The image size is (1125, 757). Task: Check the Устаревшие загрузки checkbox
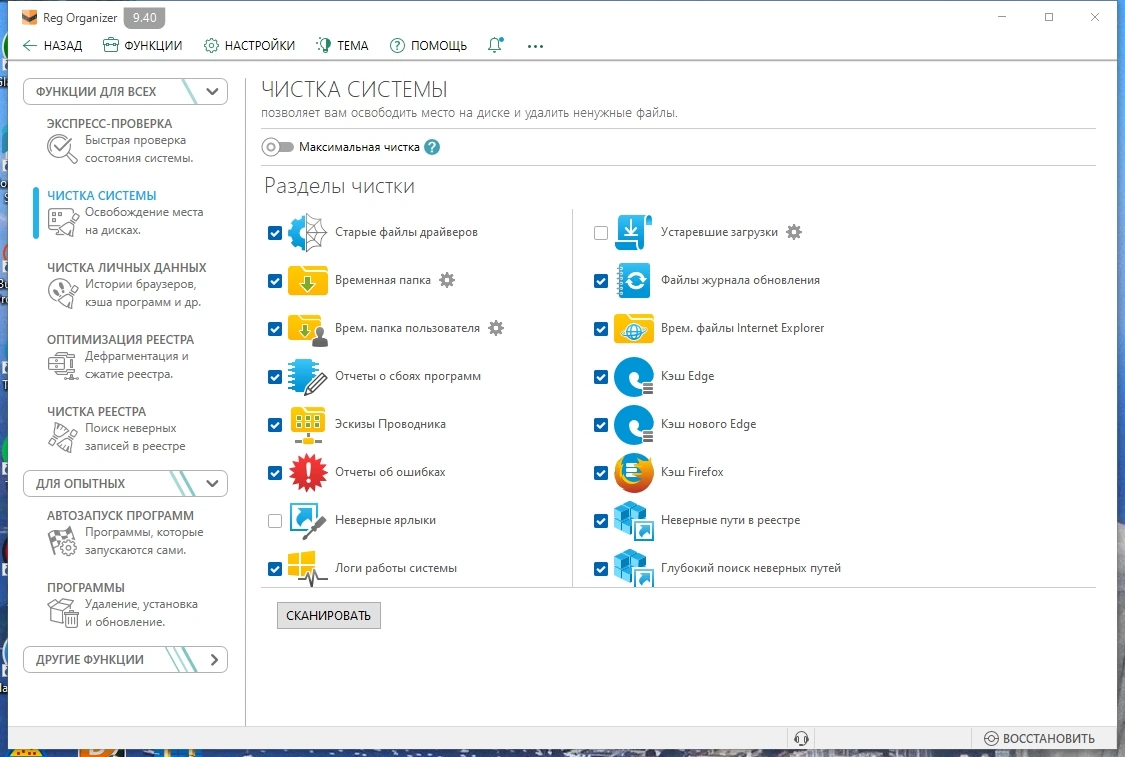[x=601, y=232]
